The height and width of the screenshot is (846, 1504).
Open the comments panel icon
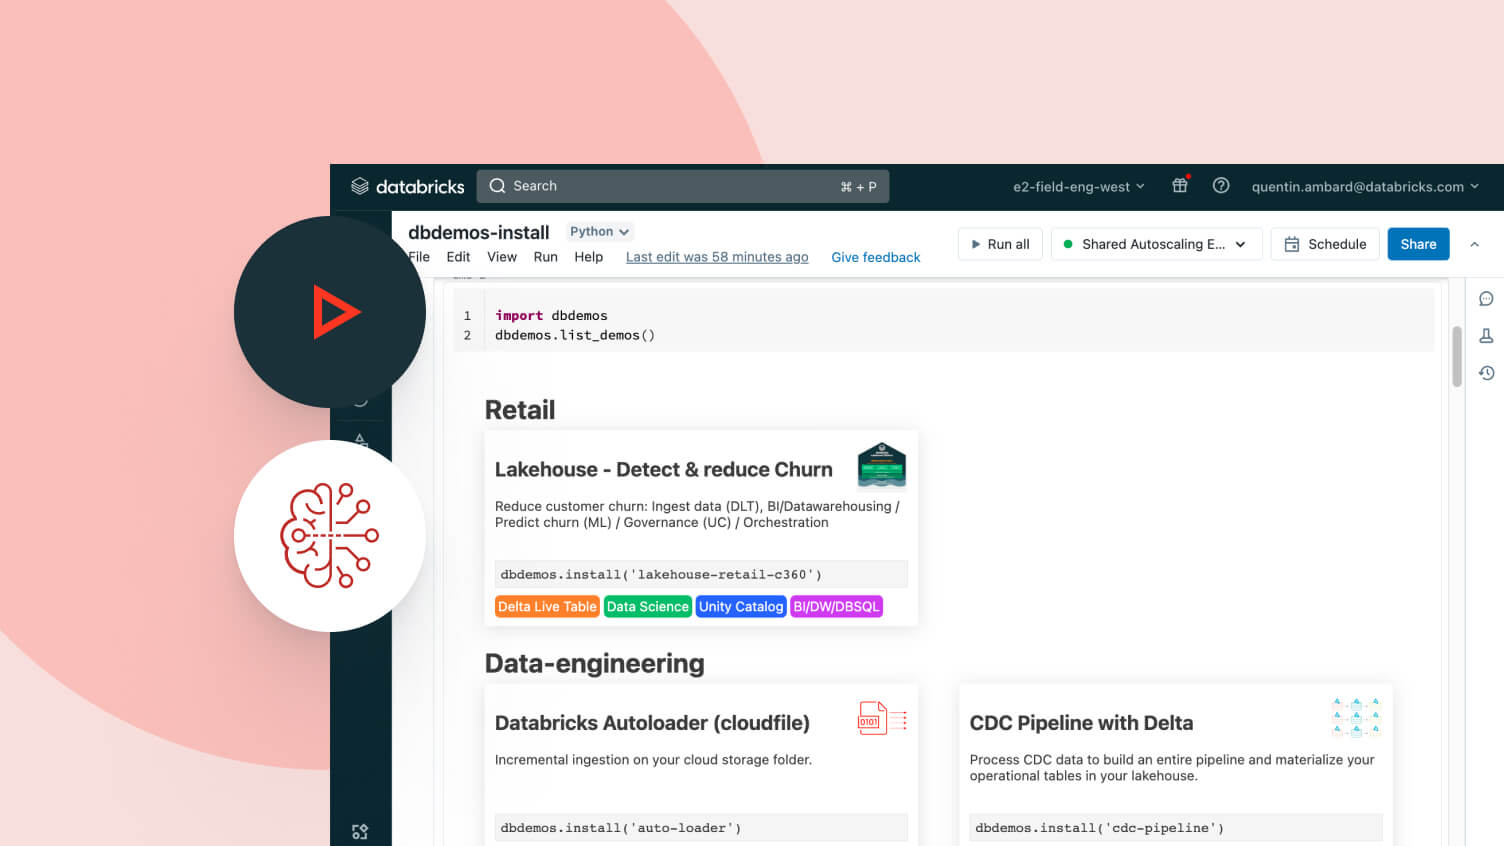(x=1486, y=299)
